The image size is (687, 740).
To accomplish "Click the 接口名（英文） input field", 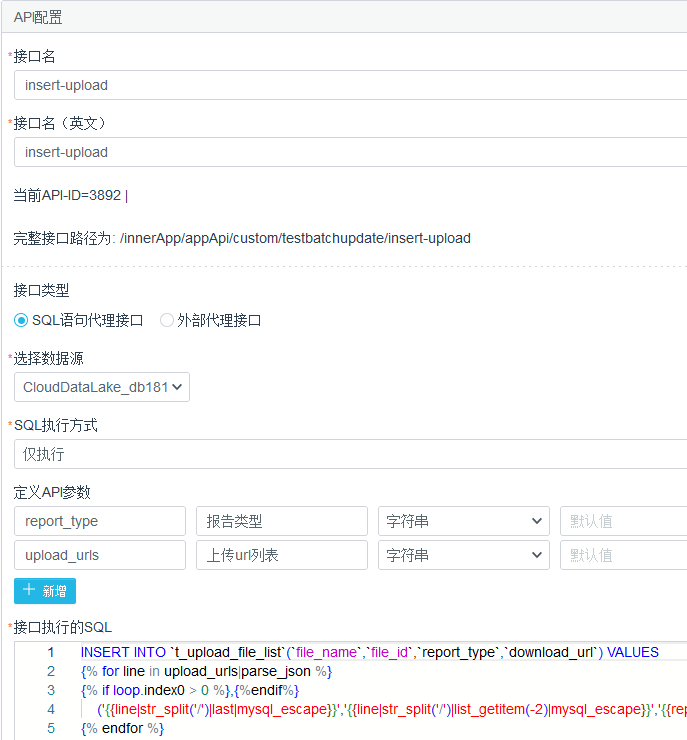I will 350,152.
